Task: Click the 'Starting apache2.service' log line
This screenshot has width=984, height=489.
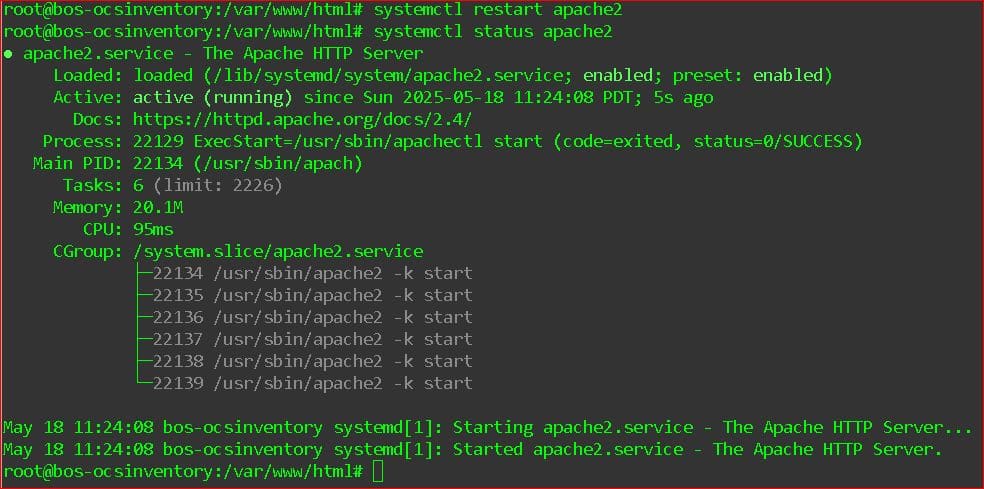Action: (488, 427)
